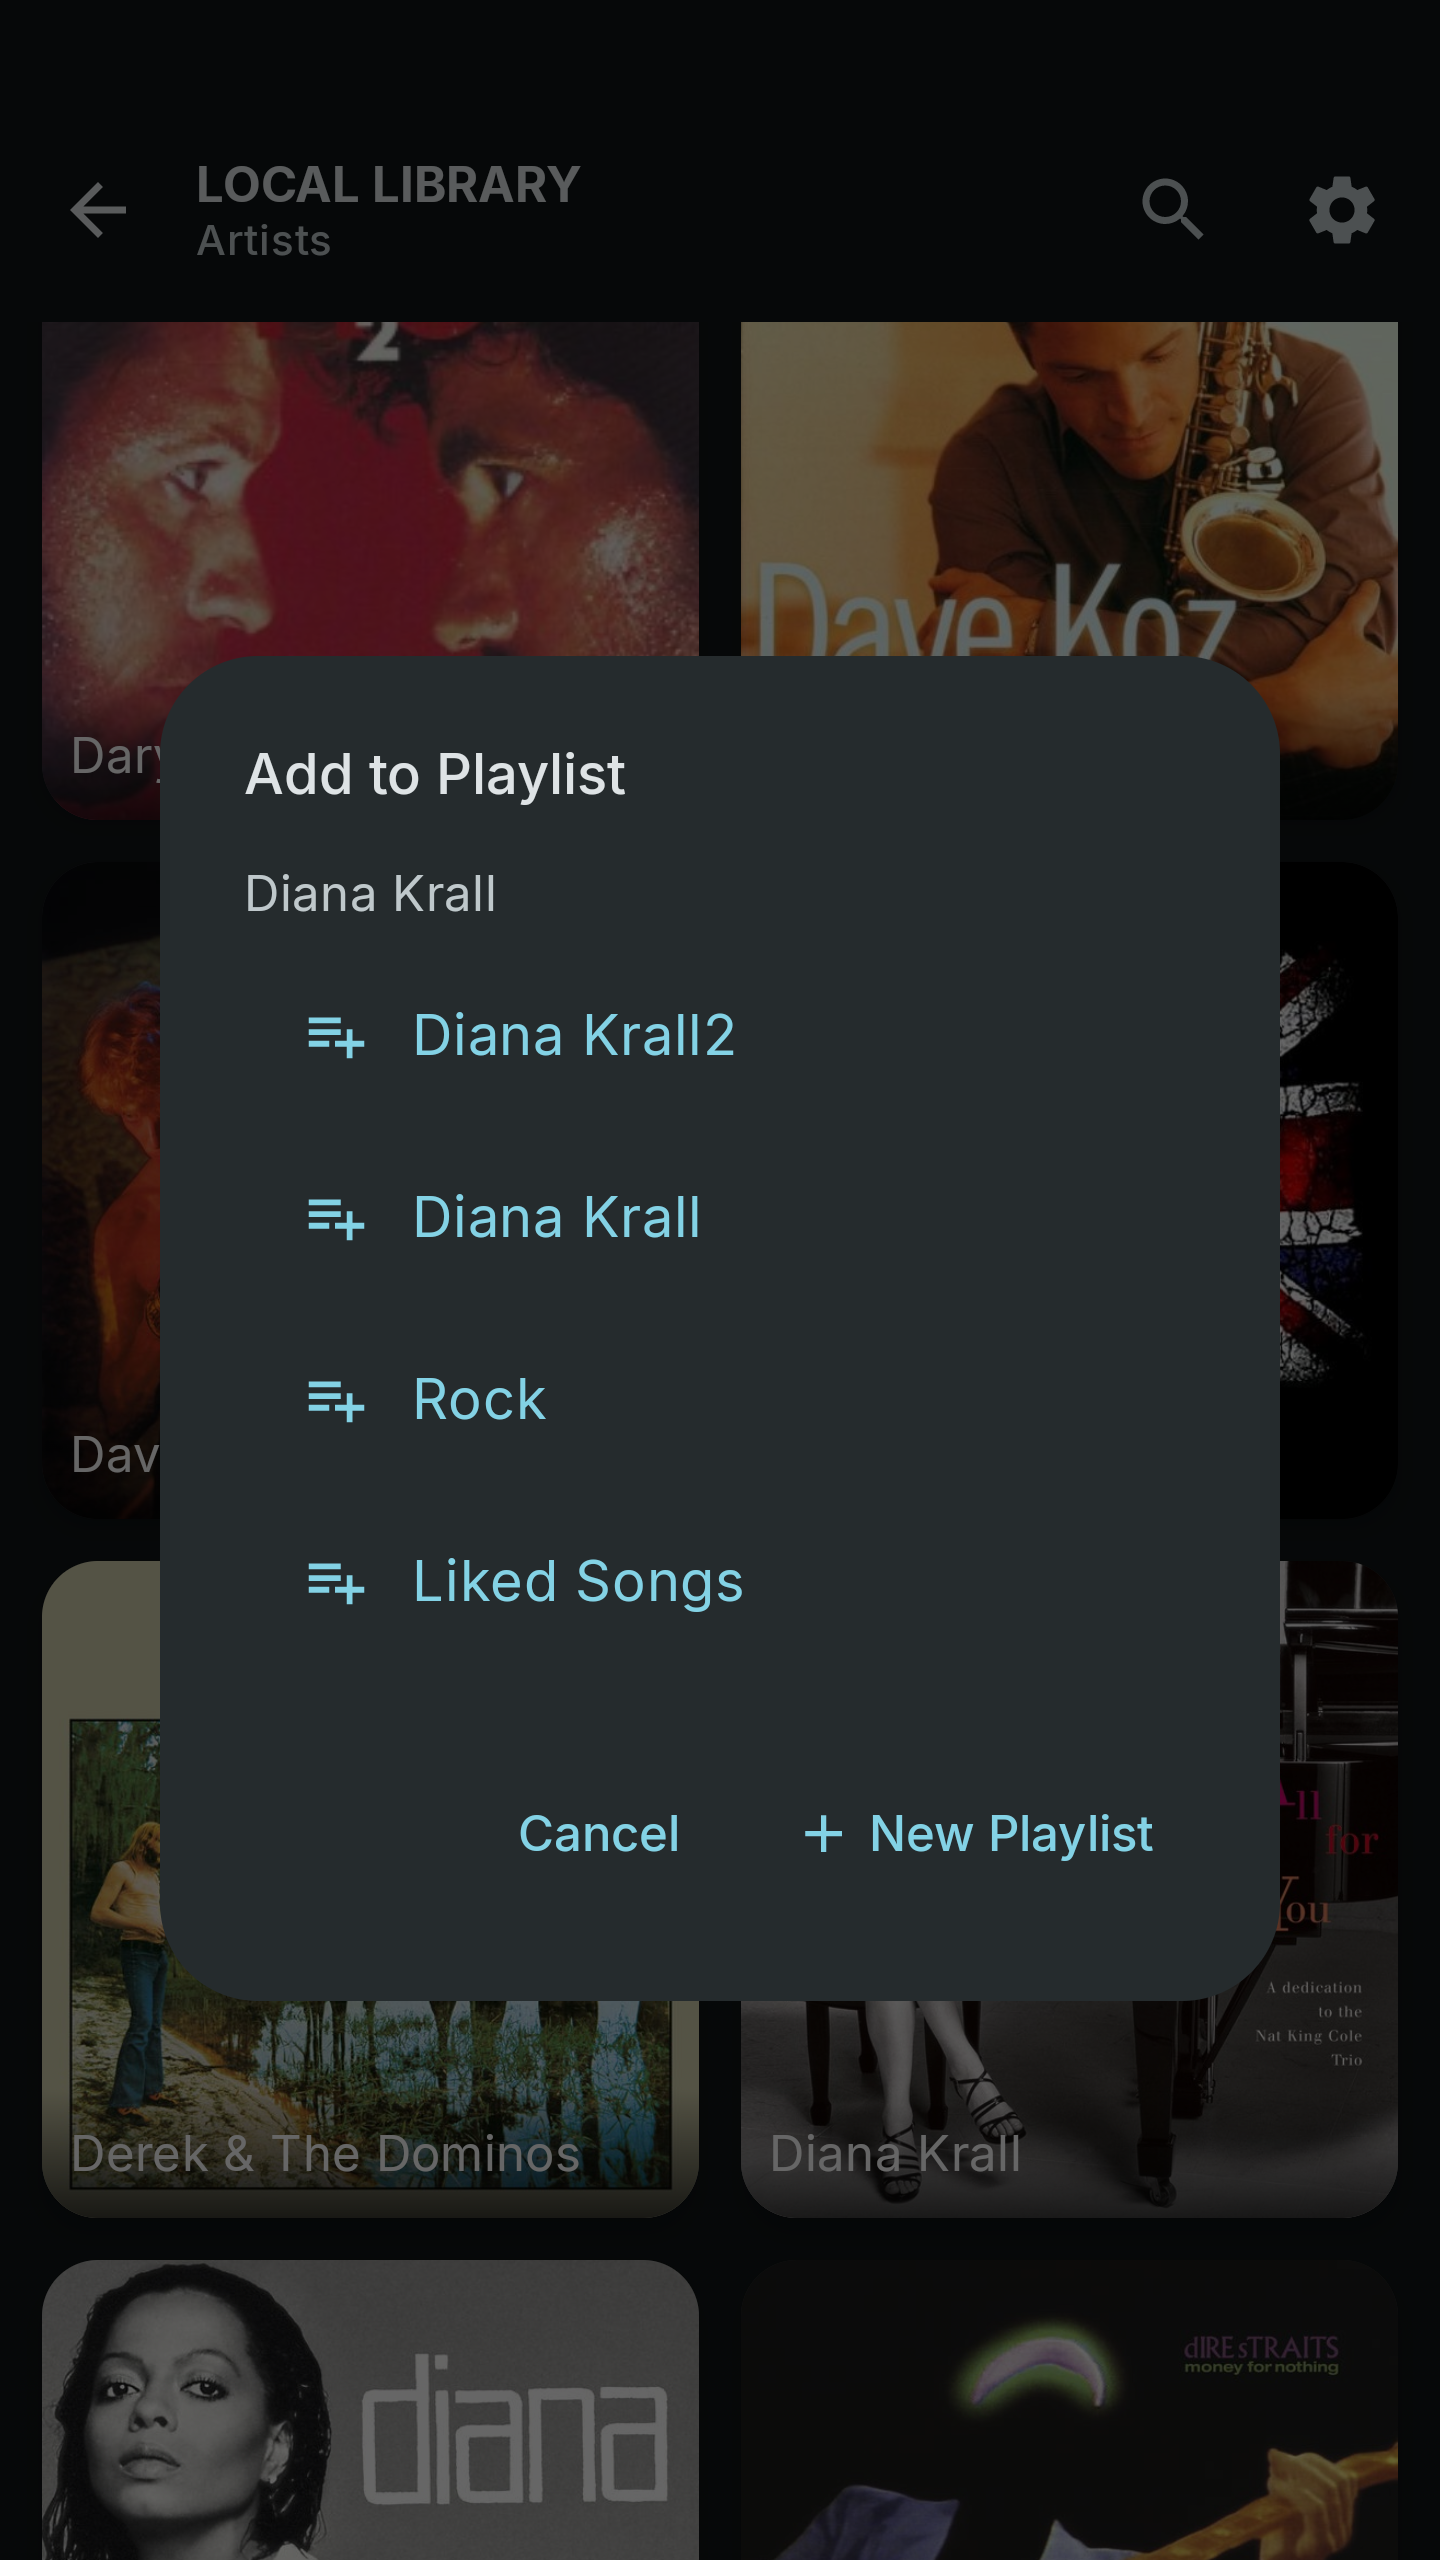The width and height of the screenshot is (1440, 2560).
Task: Tap the LOCAL LIBRARY header title
Action: tap(388, 186)
